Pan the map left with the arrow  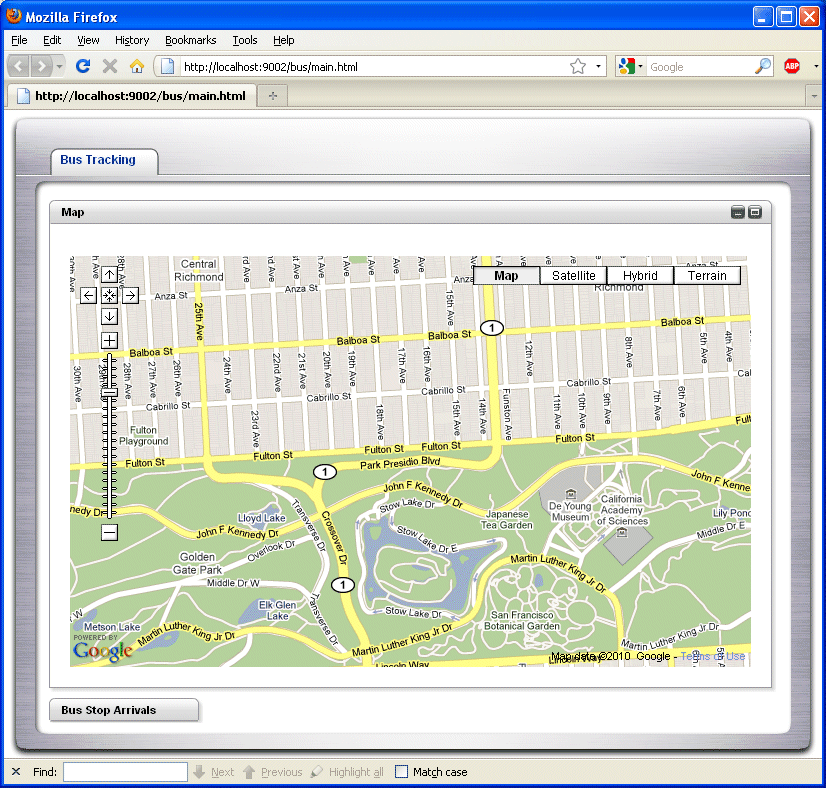pyautogui.click(x=89, y=295)
